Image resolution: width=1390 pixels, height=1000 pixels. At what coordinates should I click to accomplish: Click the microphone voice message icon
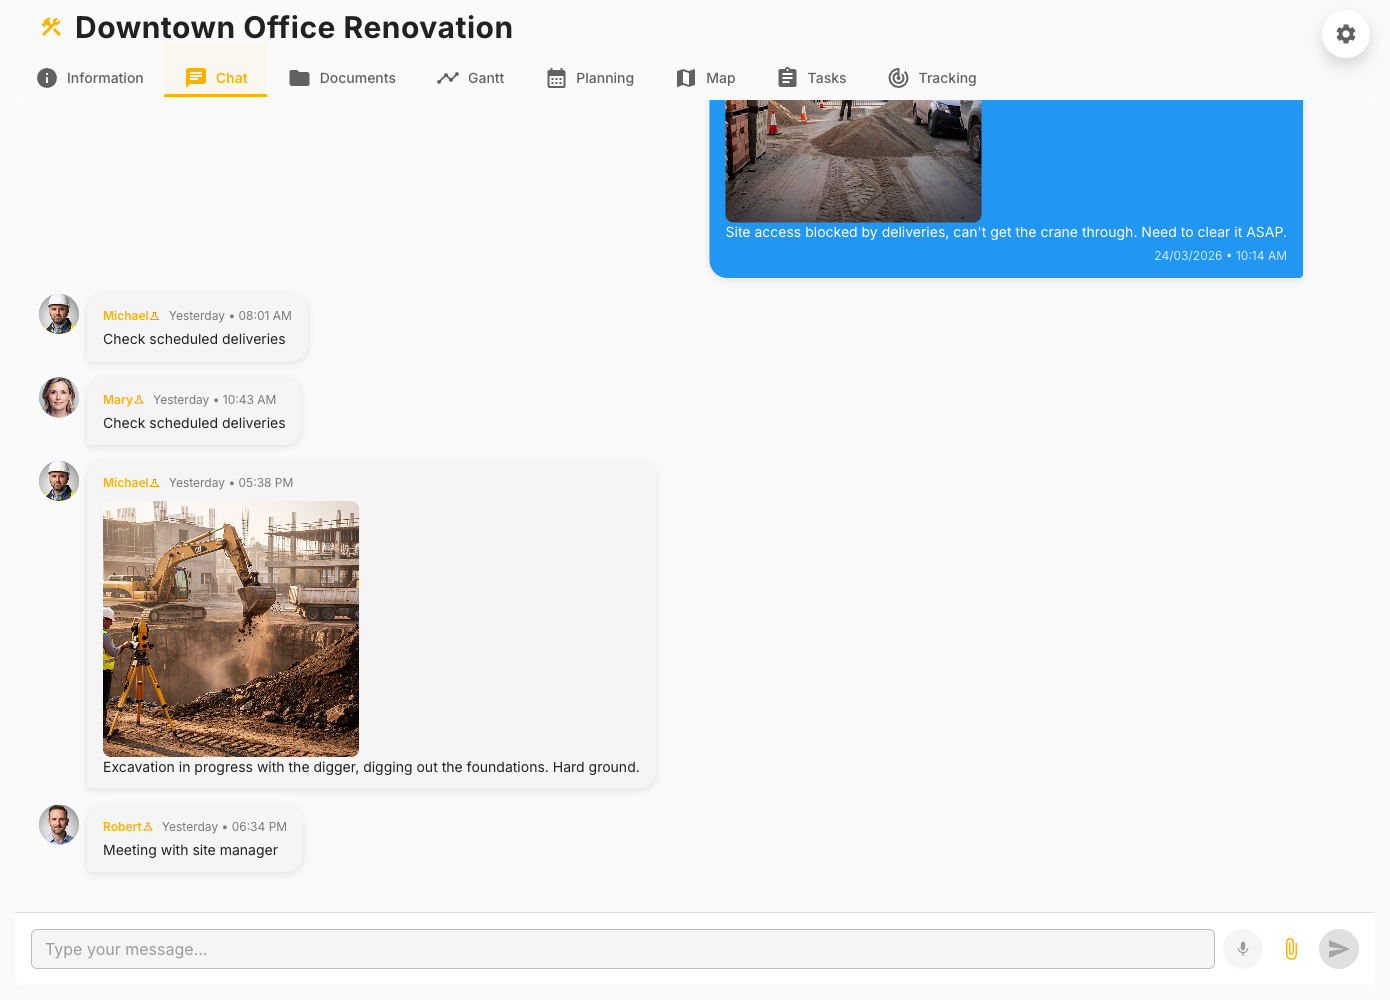pos(1242,949)
